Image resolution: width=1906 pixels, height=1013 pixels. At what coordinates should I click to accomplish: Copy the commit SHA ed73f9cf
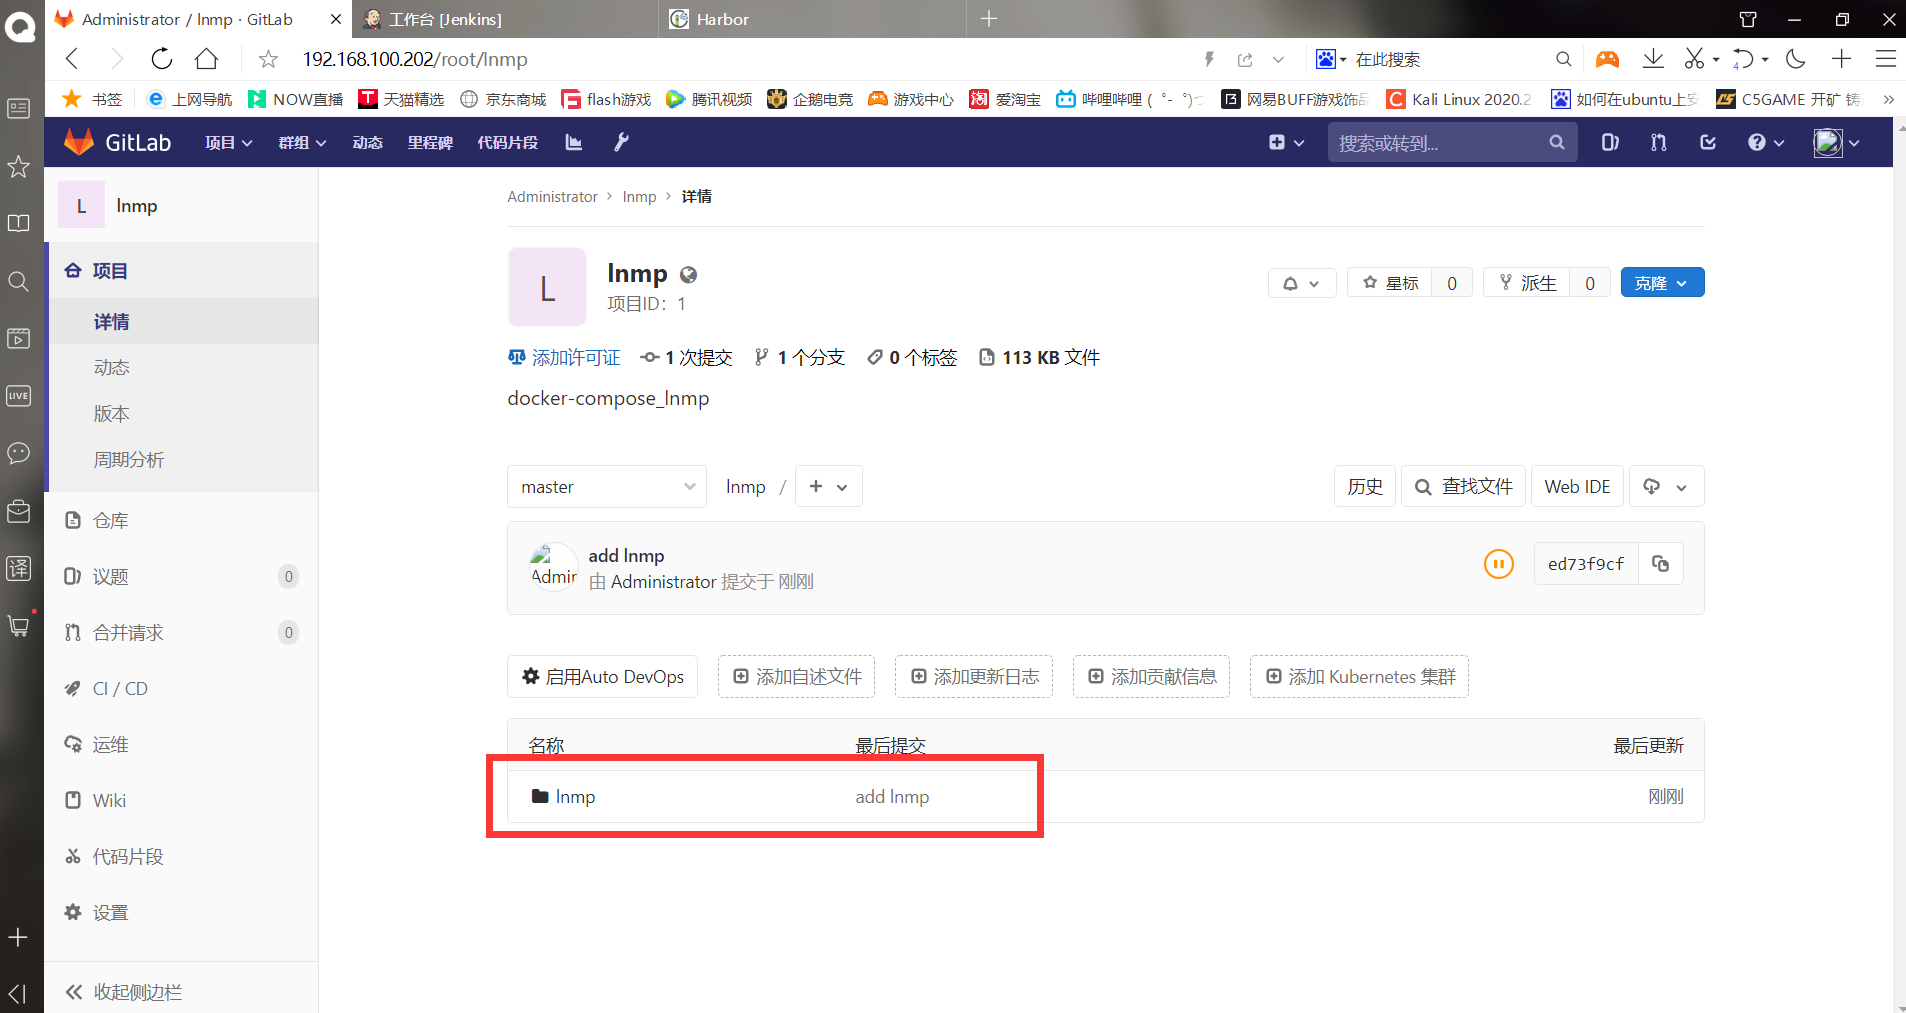point(1660,564)
